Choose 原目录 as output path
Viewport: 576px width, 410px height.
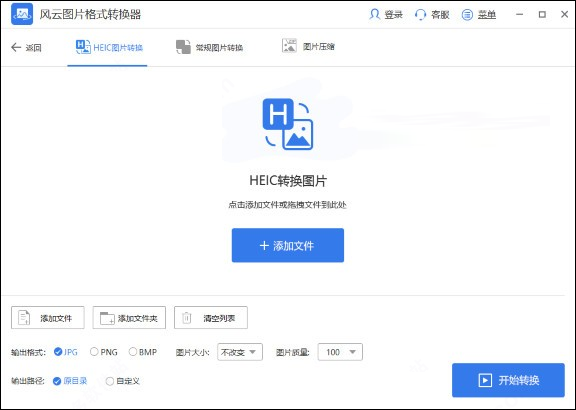pos(70,381)
